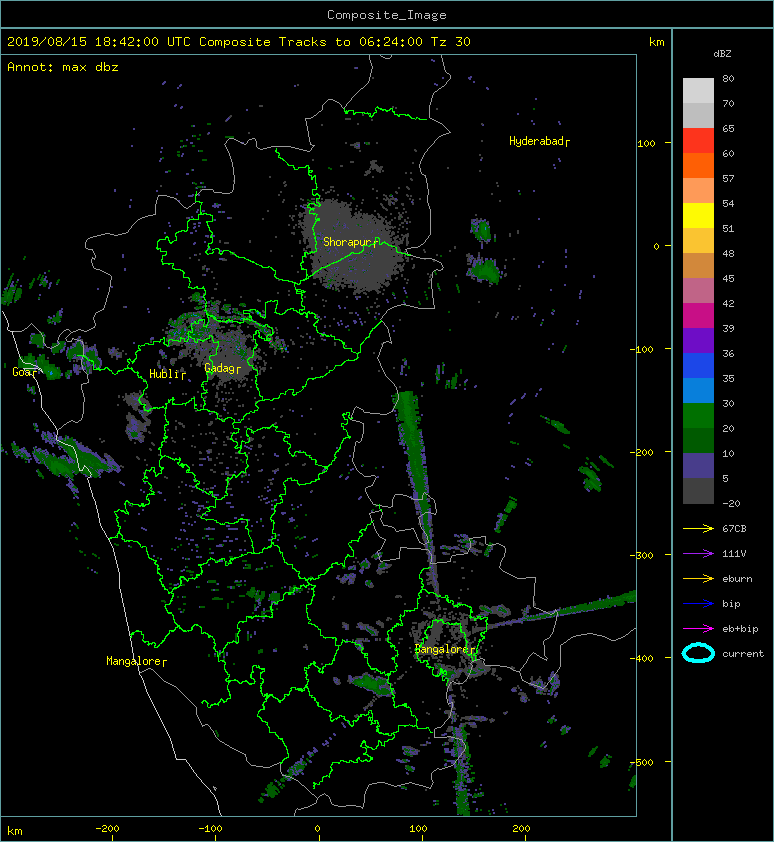Click the 2019/08/15 18:42:00 UTC timestamp text
The image size is (774, 842).
[x=99, y=42]
